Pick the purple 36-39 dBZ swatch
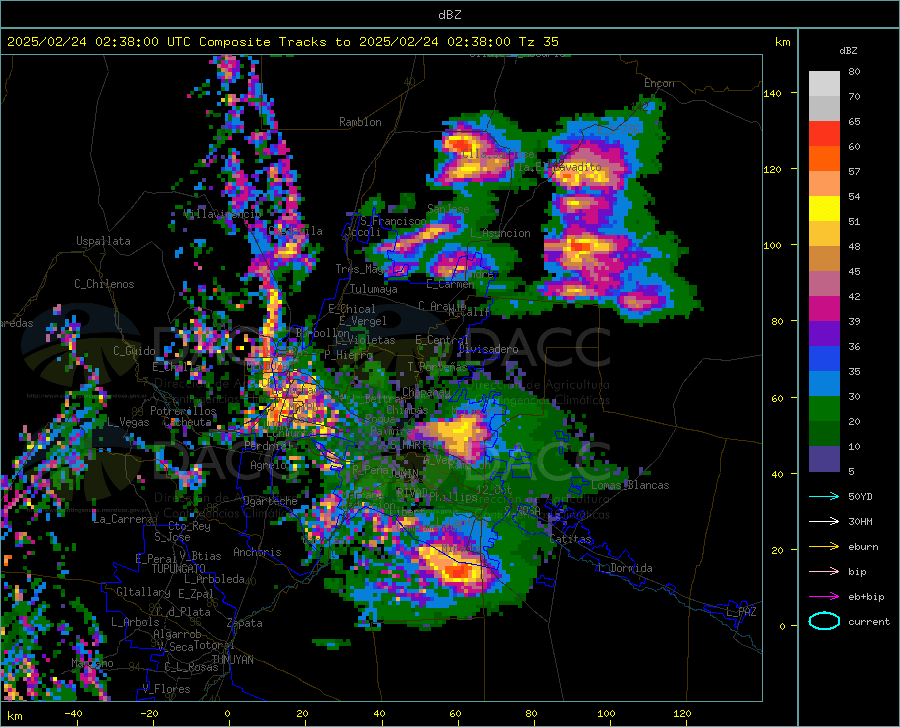The width and height of the screenshot is (900, 727). 824,334
